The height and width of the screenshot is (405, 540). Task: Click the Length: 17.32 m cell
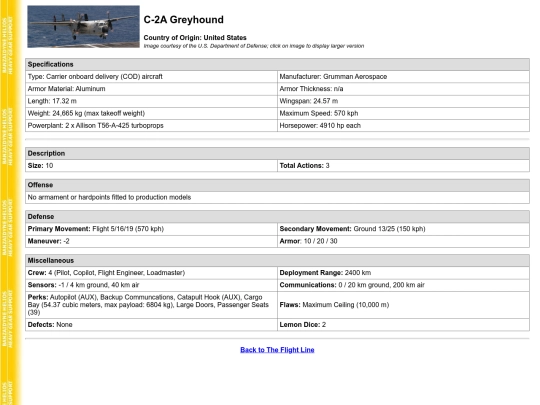tap(151, 101)
